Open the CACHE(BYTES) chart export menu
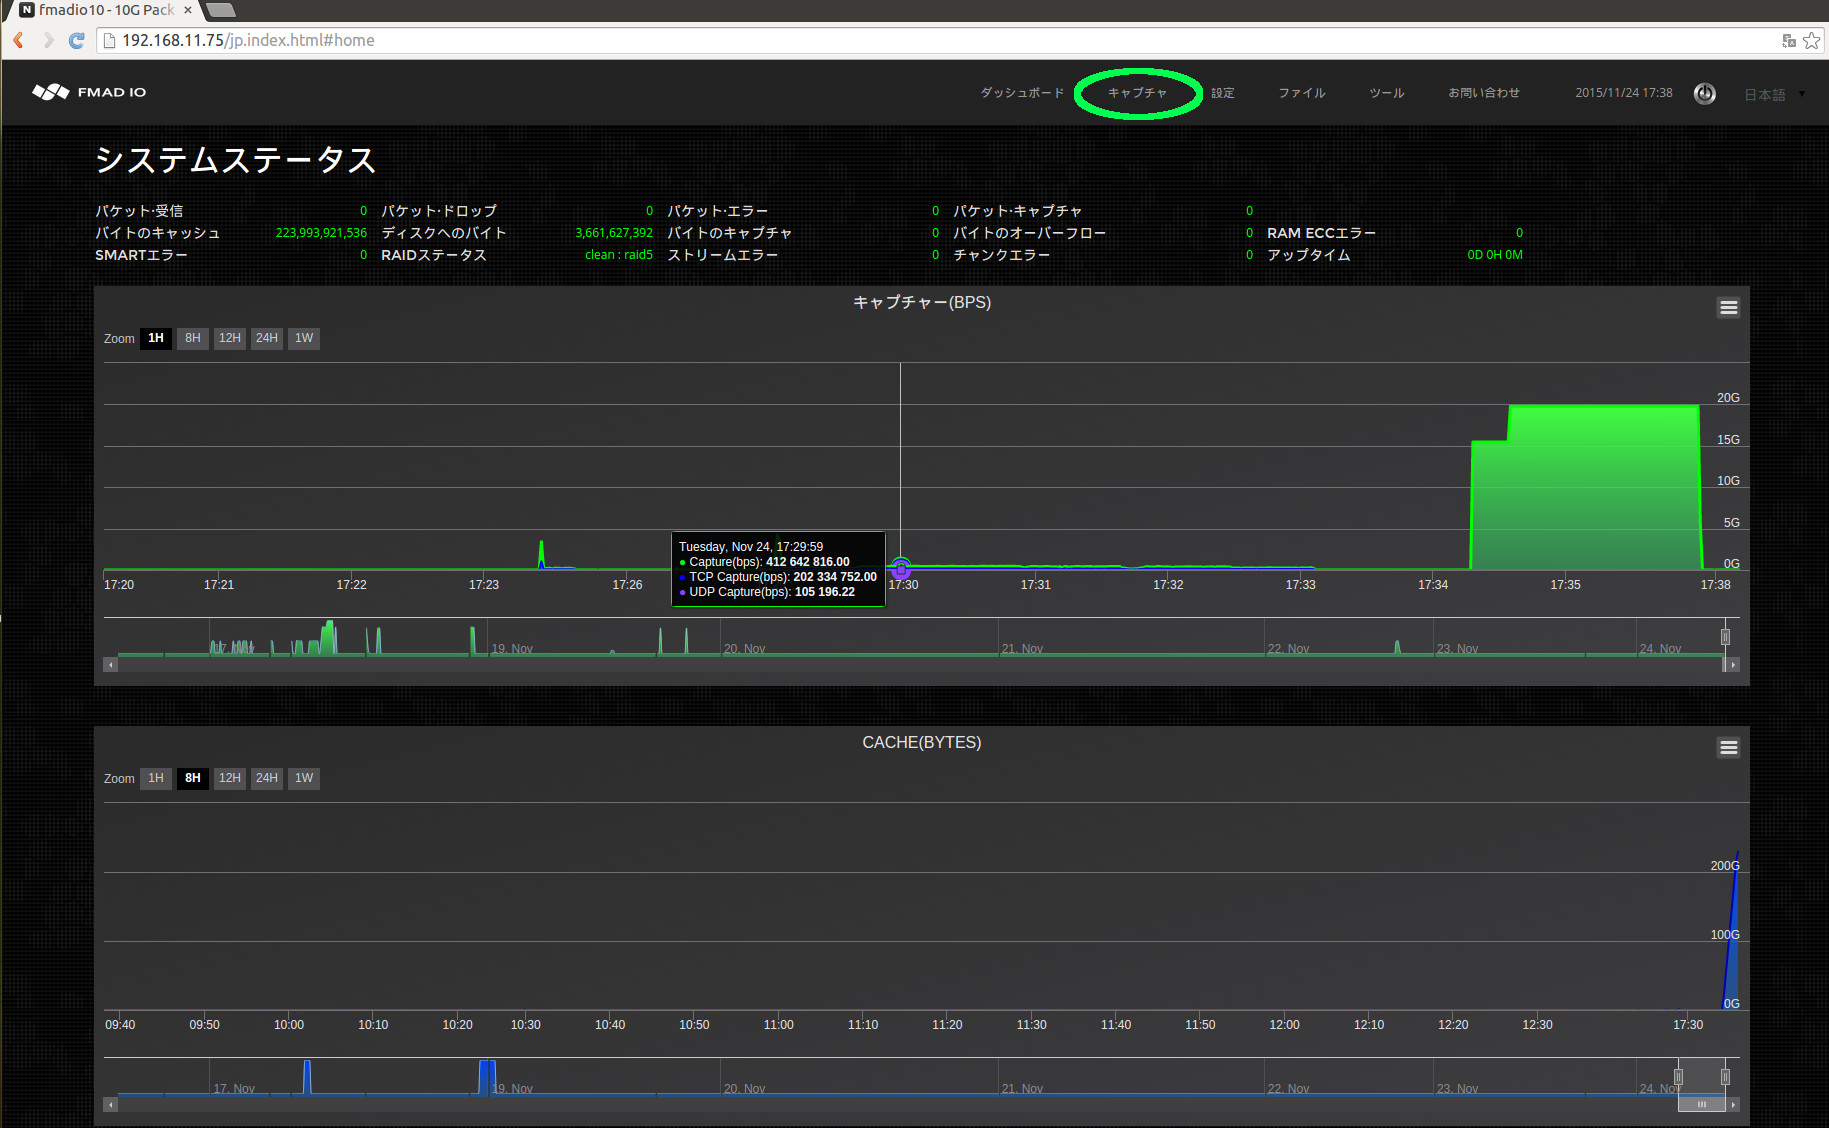1829x1128 pixels. point(1728,747)
